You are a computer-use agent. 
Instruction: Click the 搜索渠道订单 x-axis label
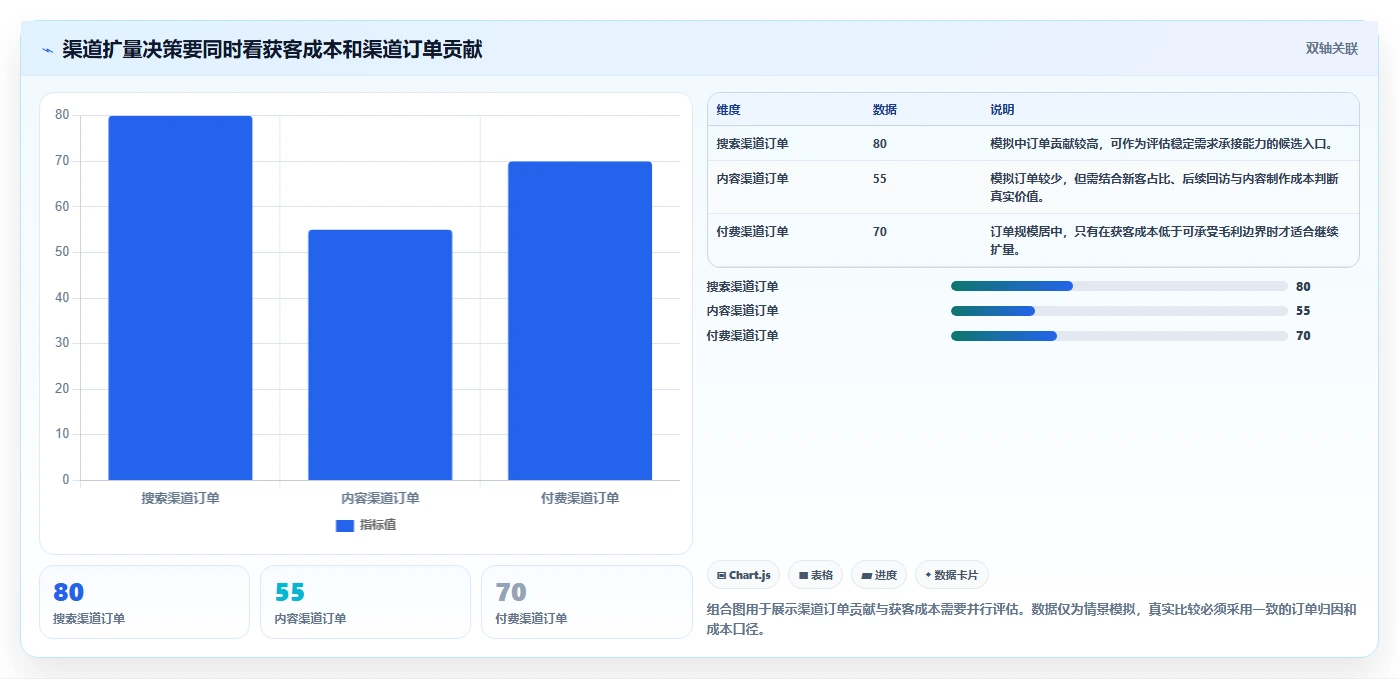tap(180, 498)
